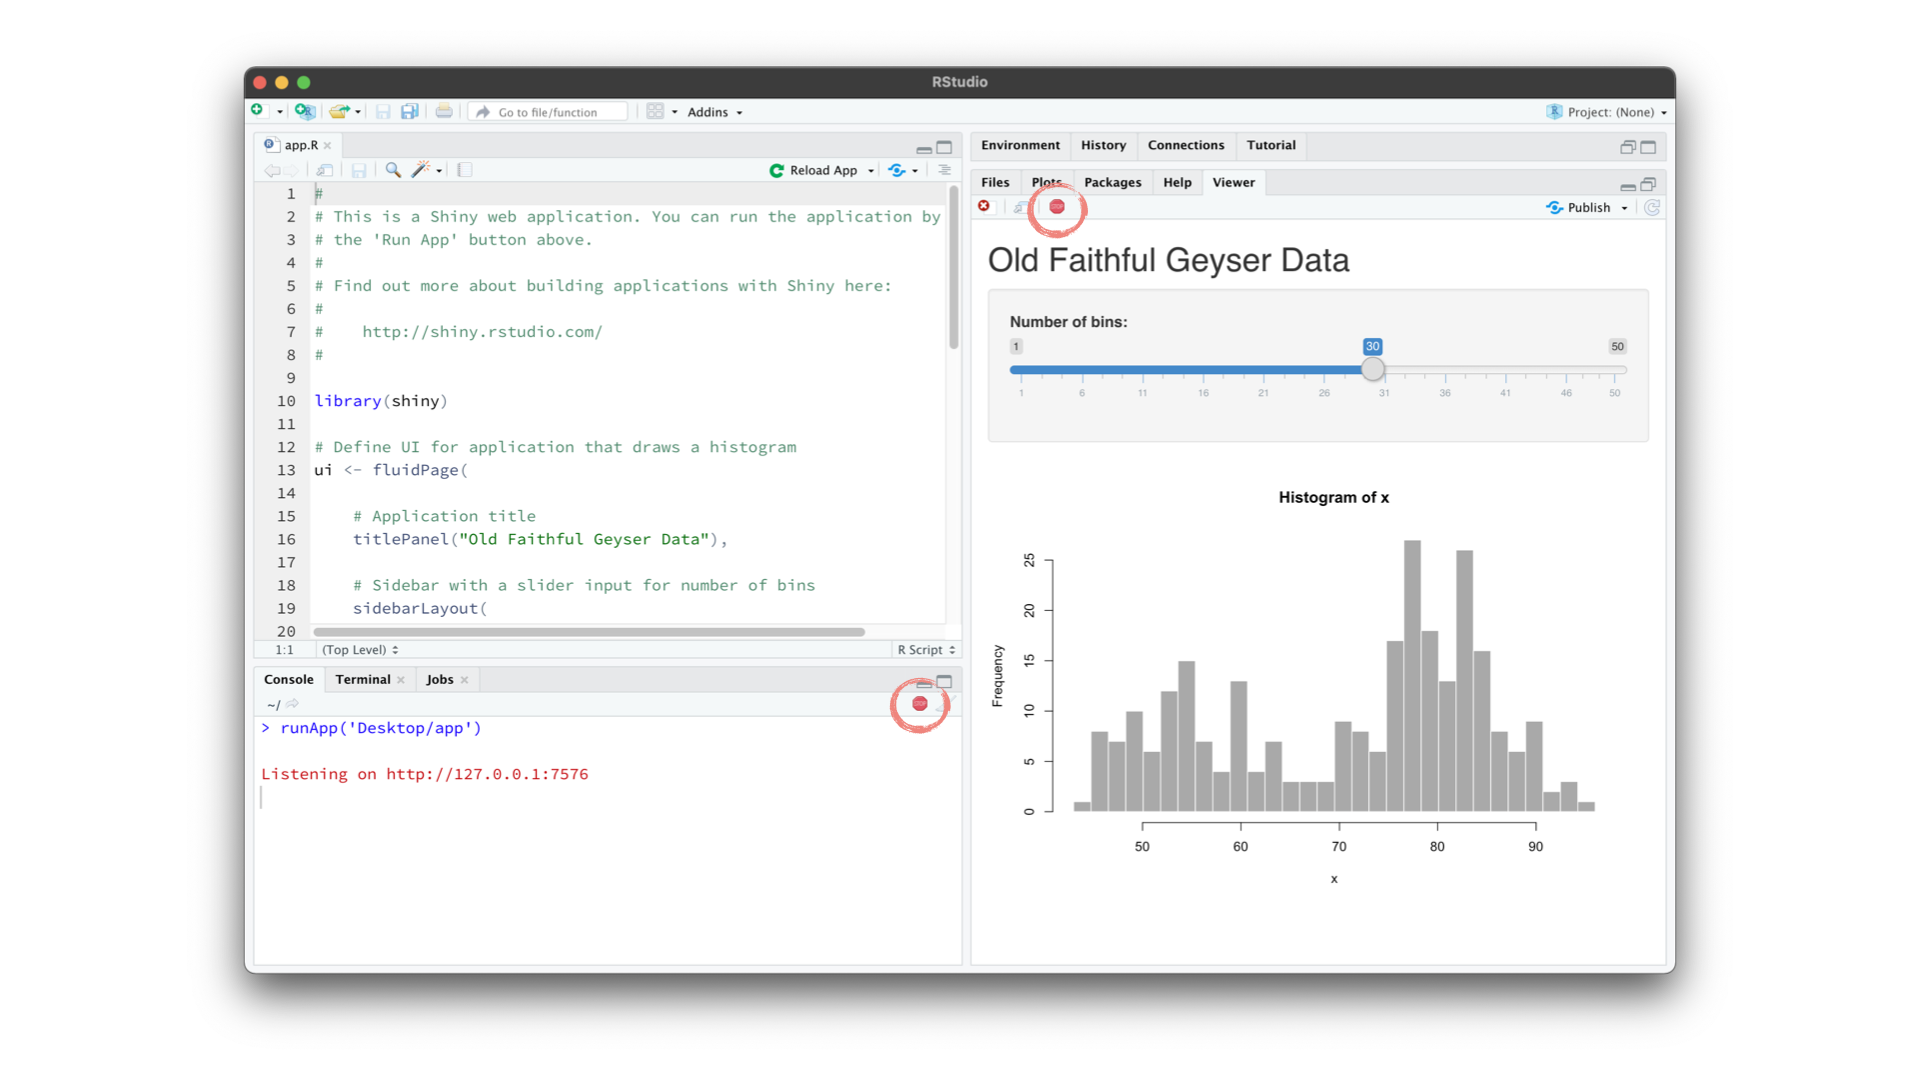Expand the Addins dropdown menu
1920x1080 pixels.
point(713,112)
